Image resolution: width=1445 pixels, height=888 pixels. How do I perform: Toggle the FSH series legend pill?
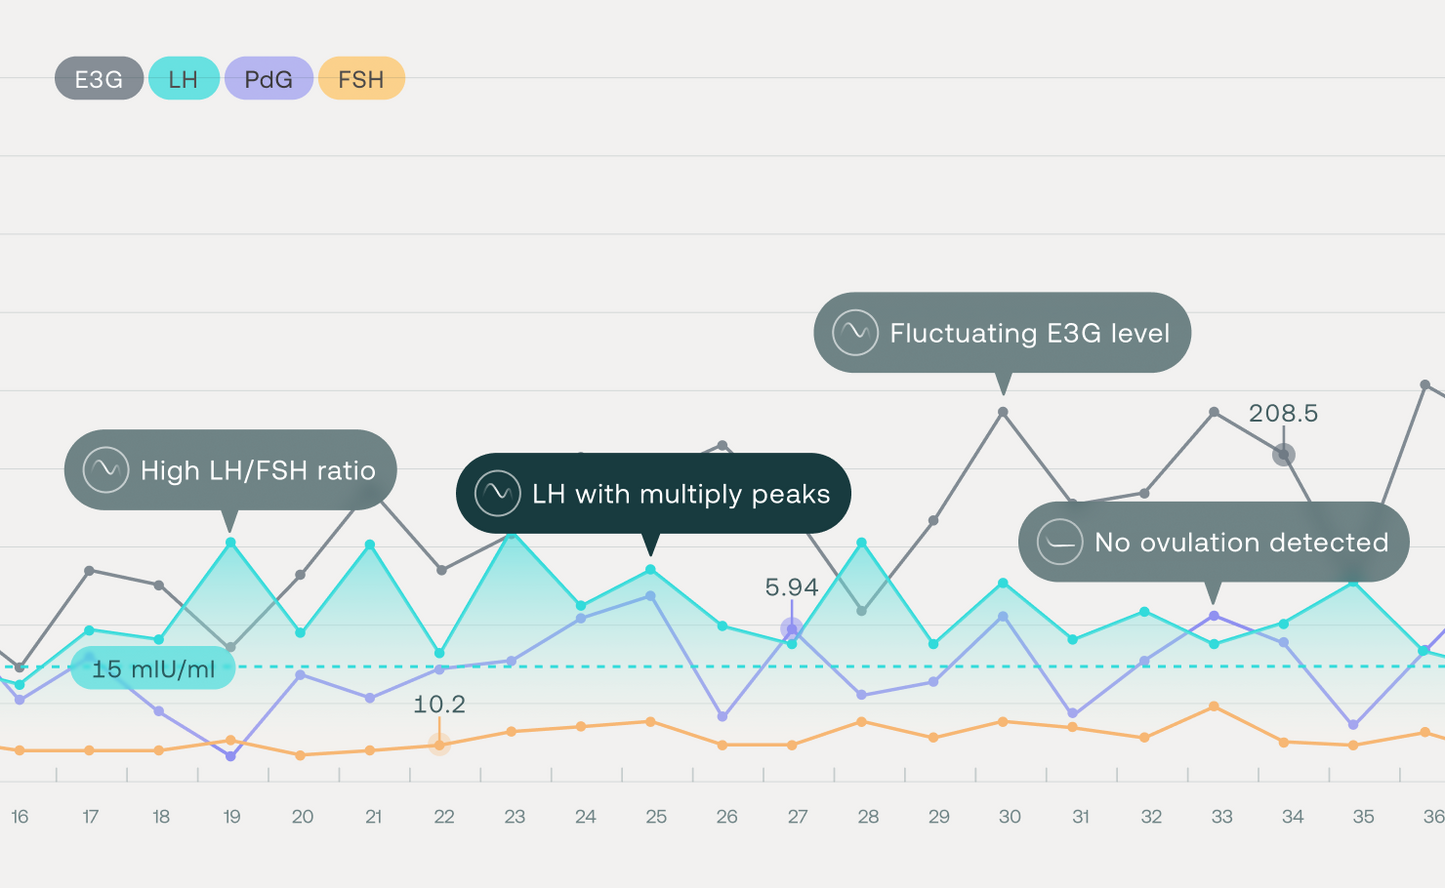tap(361, 79)
